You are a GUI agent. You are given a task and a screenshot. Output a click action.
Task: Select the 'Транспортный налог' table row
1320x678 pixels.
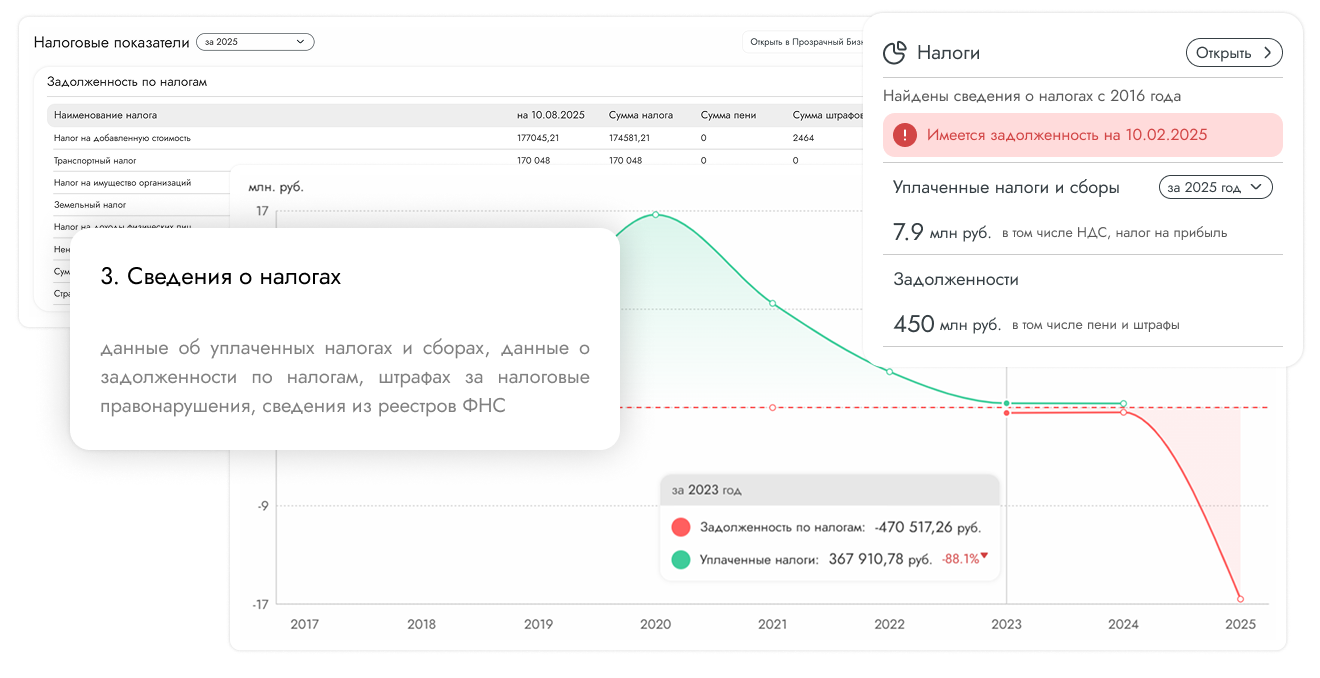pyautogui.click(x=95, y=160)
